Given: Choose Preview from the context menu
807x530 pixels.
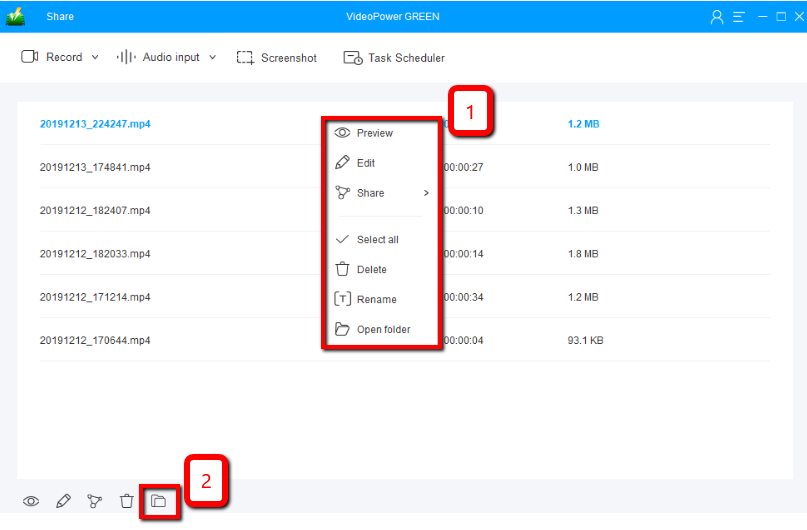Looking at the screenshot, I should tap(374, 133).
